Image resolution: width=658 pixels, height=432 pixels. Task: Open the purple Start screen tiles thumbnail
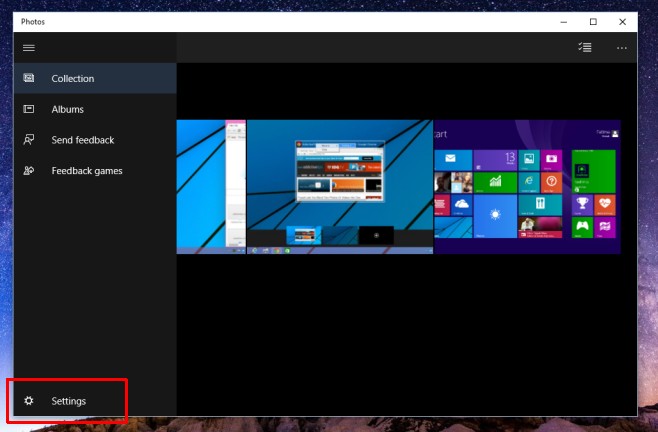[527, 187]
